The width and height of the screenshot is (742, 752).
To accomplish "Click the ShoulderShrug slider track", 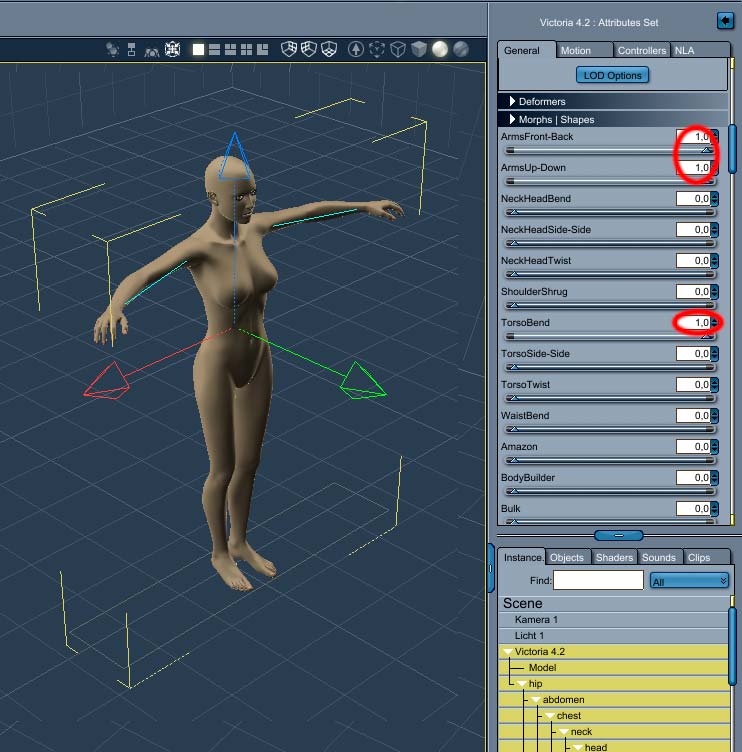I will (611, 305).
